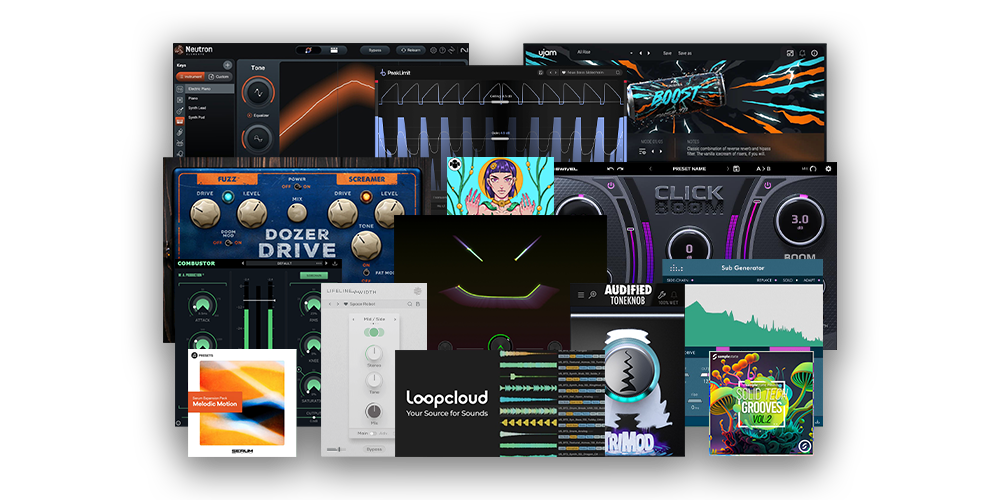The width and height of the screenshot is (1000, 500).
Task: Click Neutron Bypass button
Action: (x=375, y=50)
